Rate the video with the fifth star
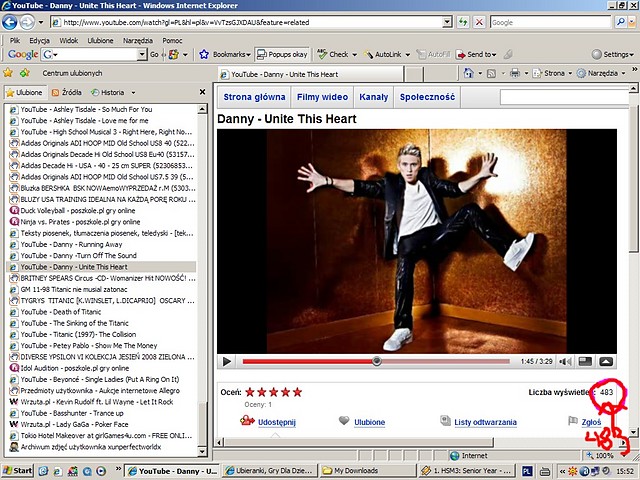 [298, 392]
